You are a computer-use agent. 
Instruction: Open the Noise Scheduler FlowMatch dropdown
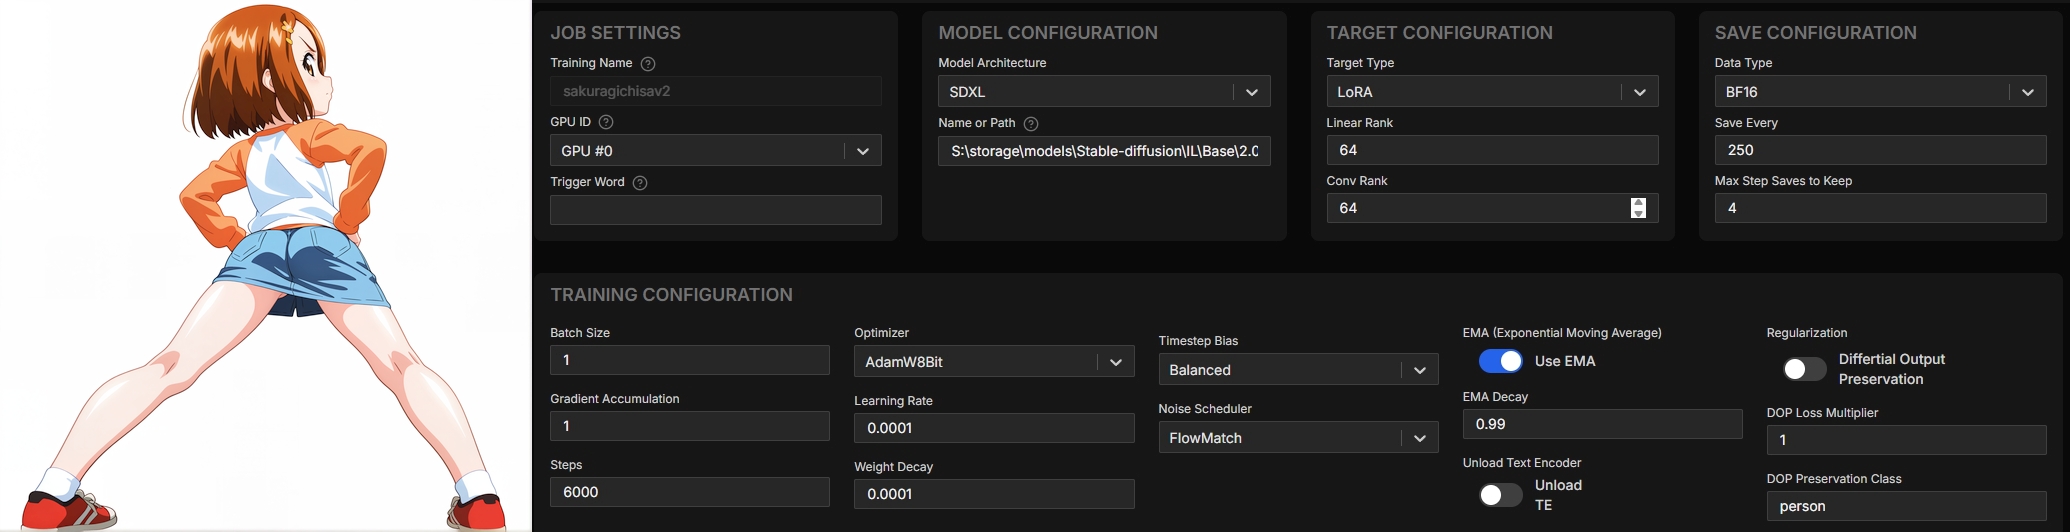tap(1298, 438)
